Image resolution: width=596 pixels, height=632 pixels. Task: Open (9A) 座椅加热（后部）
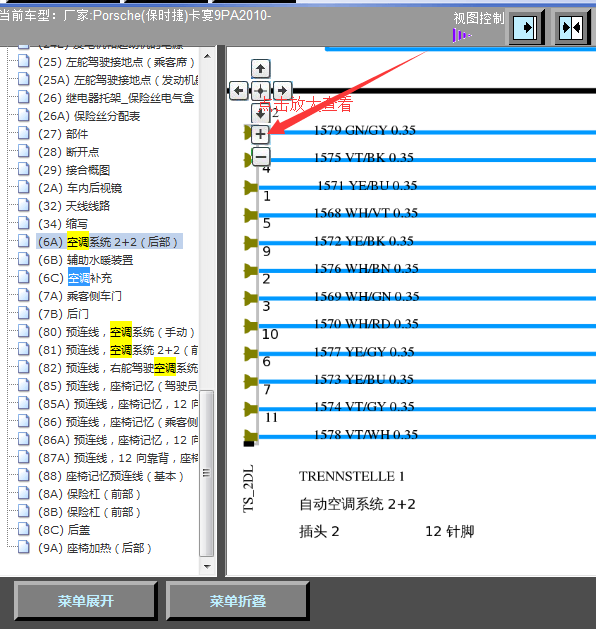click(x=95, y=548)
